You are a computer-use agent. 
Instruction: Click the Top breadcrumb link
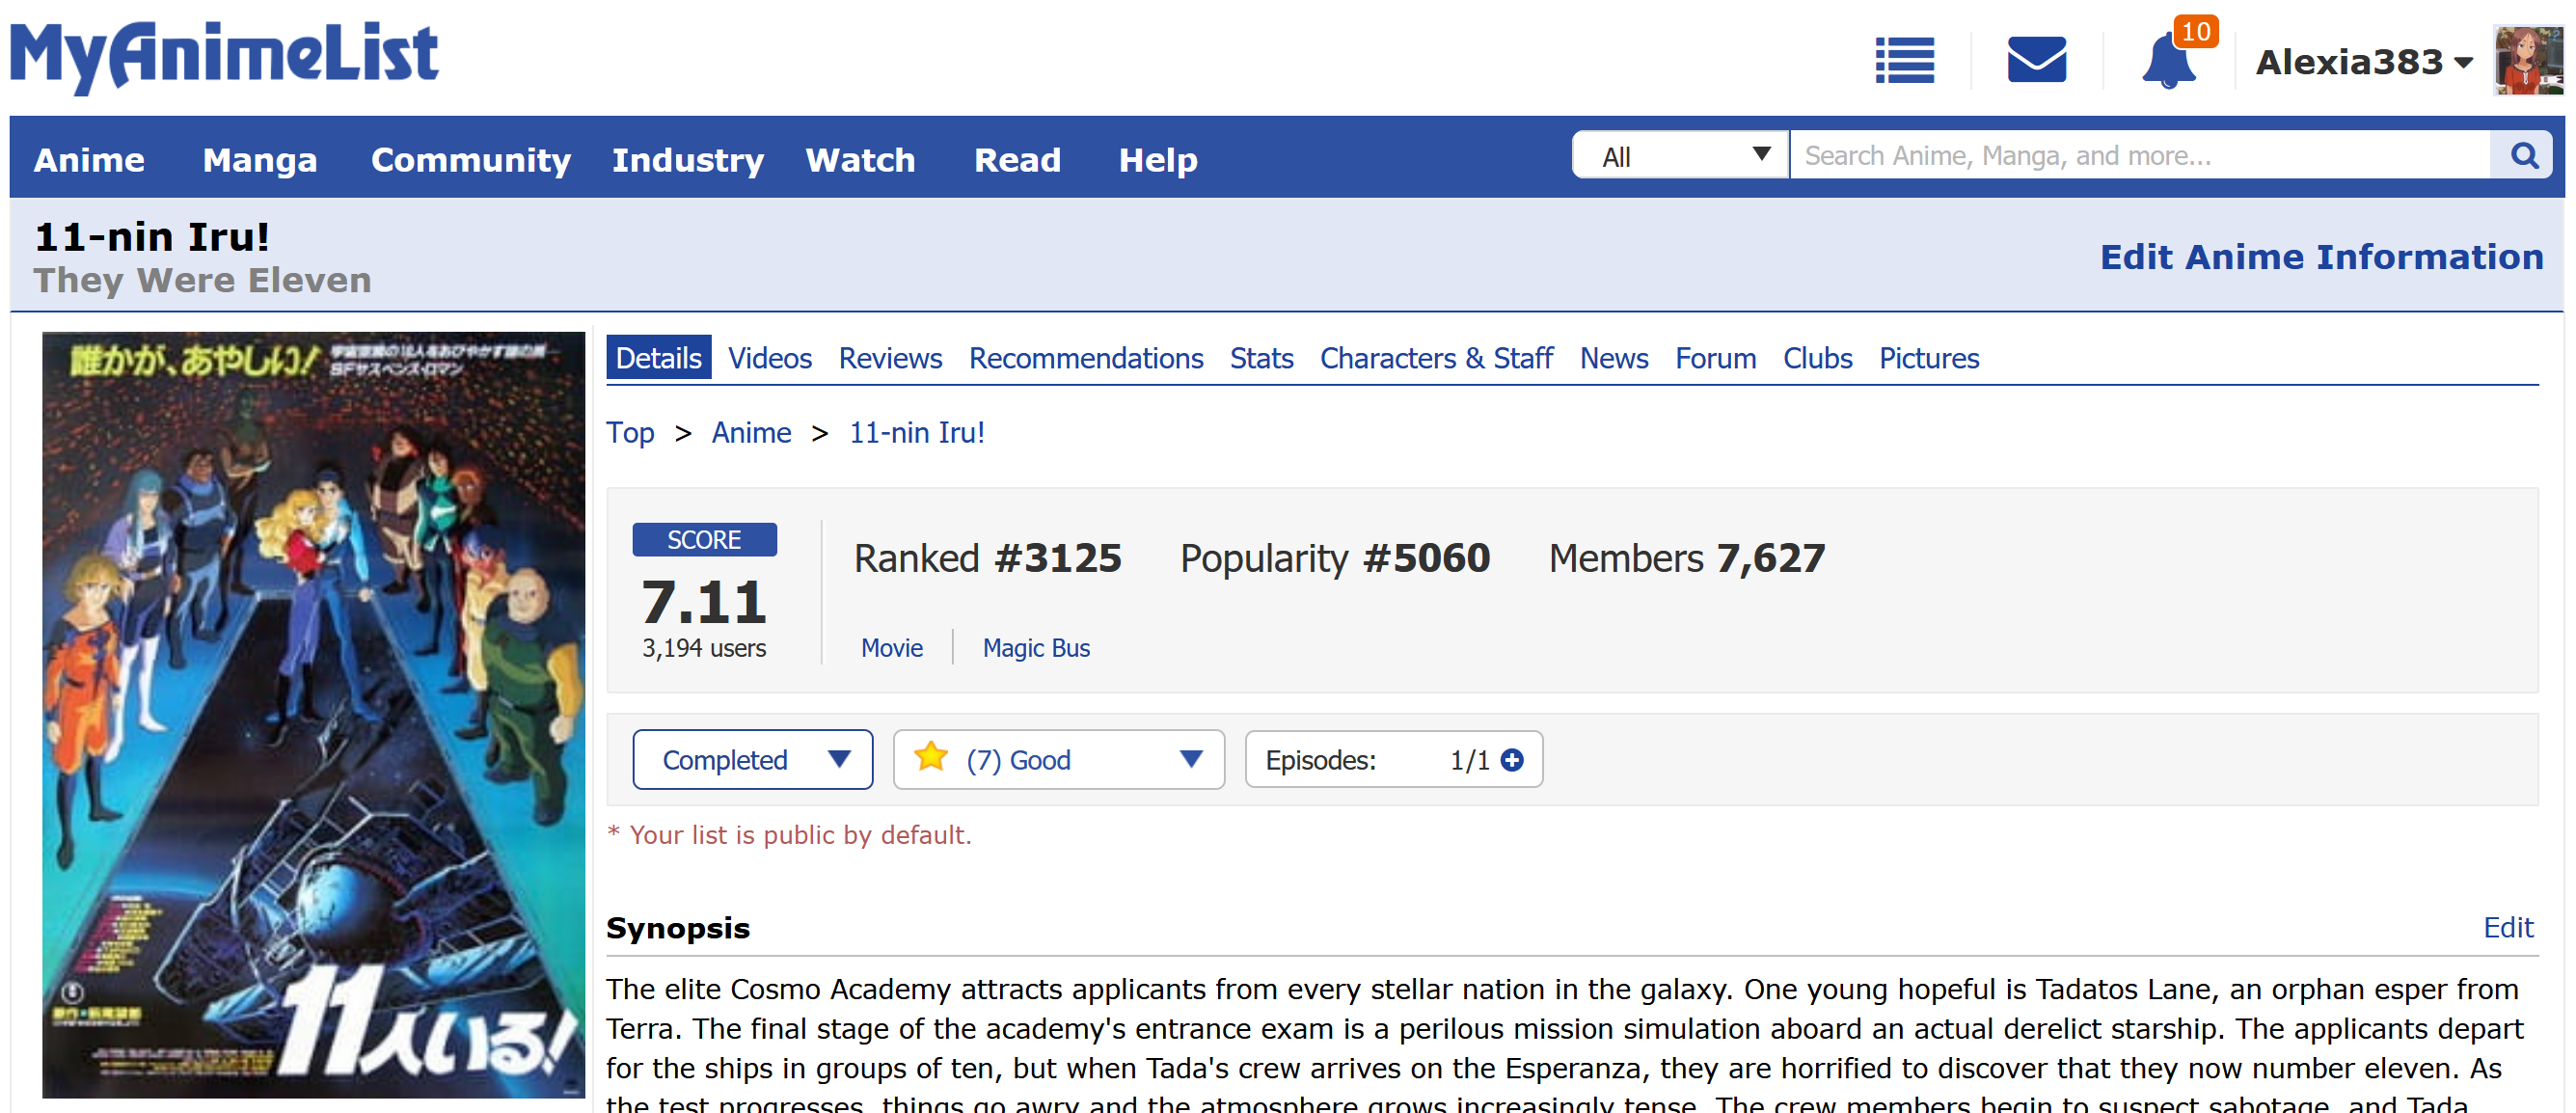[630, 433]
